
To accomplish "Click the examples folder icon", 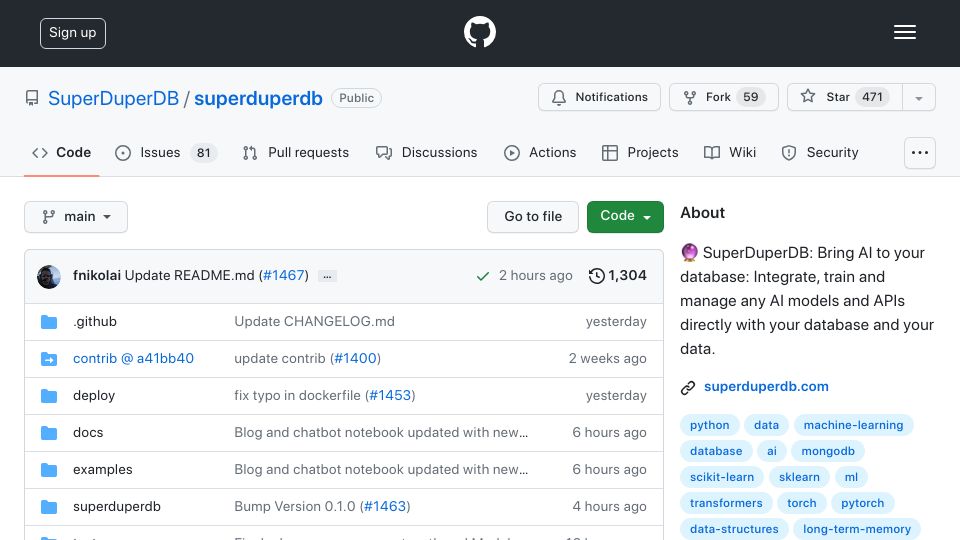I will click(x=49, y=470).
